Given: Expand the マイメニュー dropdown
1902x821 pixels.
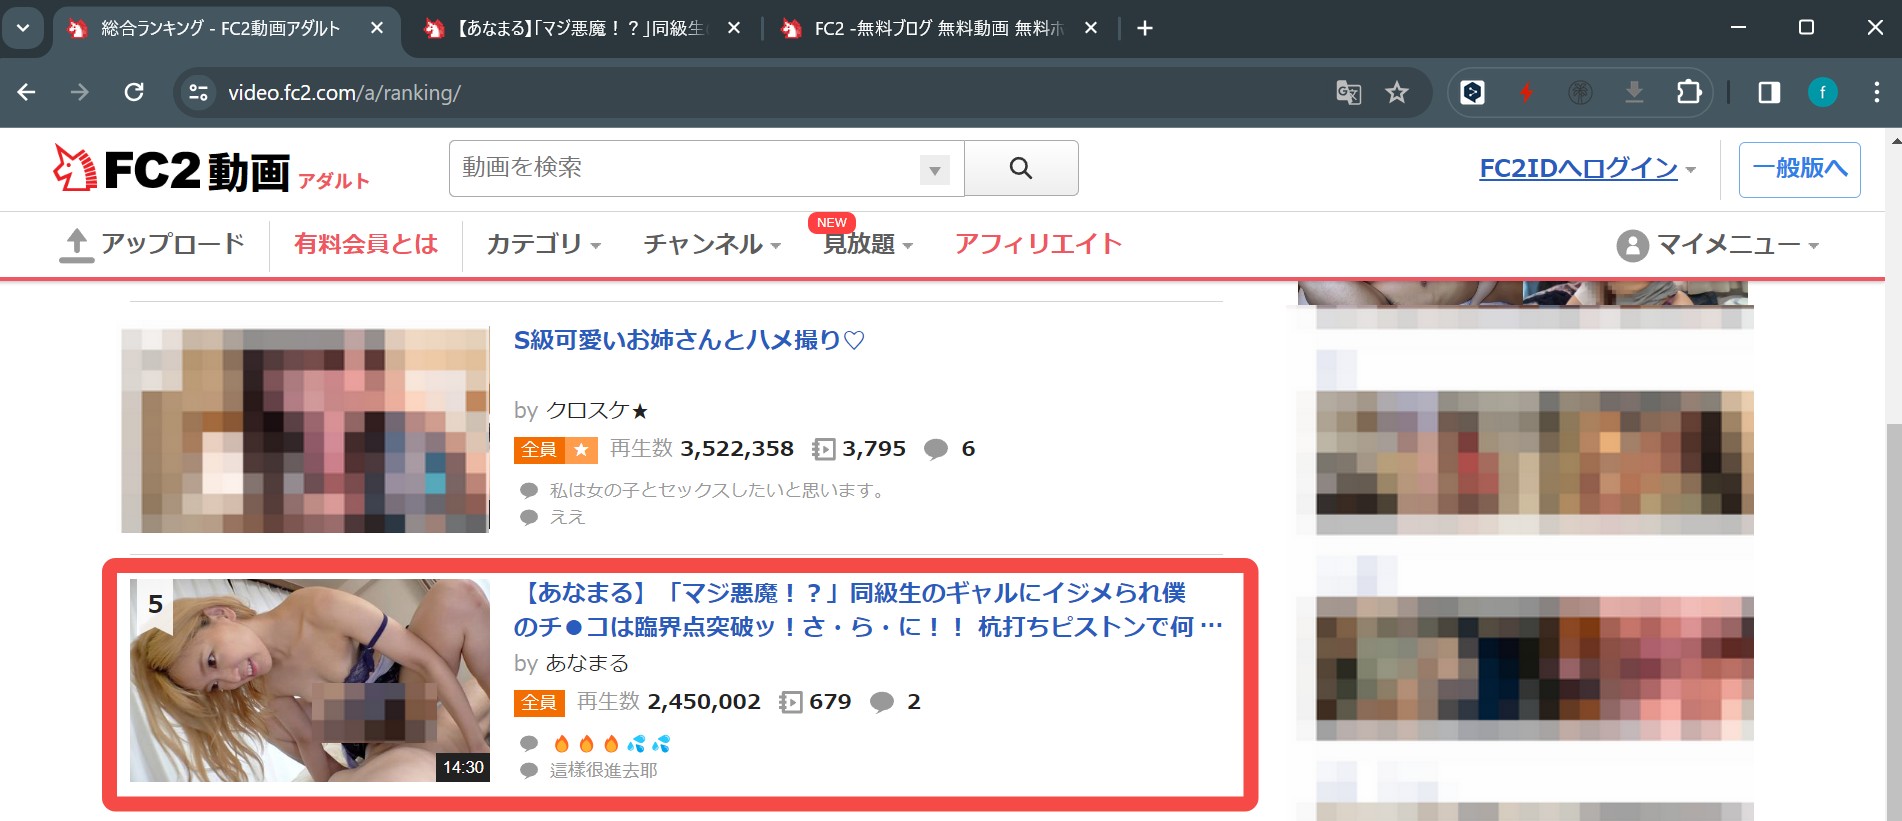Looking at the screenshot, I should [x=1718, y=245].
